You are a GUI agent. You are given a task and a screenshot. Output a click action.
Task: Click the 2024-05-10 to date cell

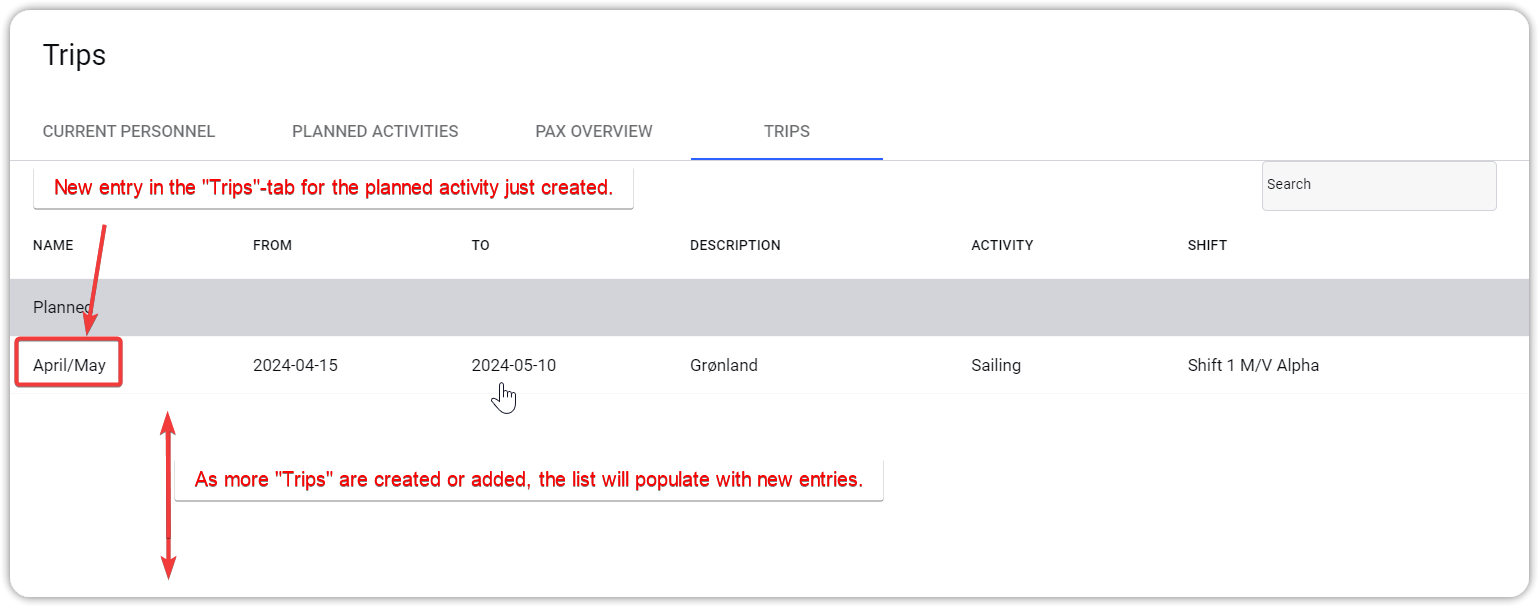(513, 365)
